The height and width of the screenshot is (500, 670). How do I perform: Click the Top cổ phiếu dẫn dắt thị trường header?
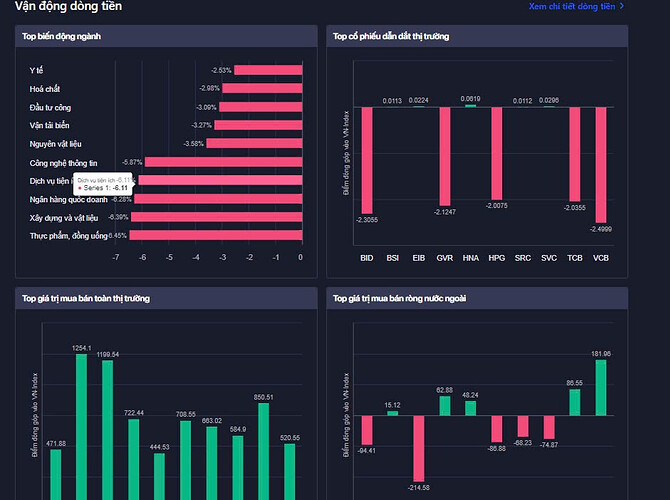click(x=477, y=36)
